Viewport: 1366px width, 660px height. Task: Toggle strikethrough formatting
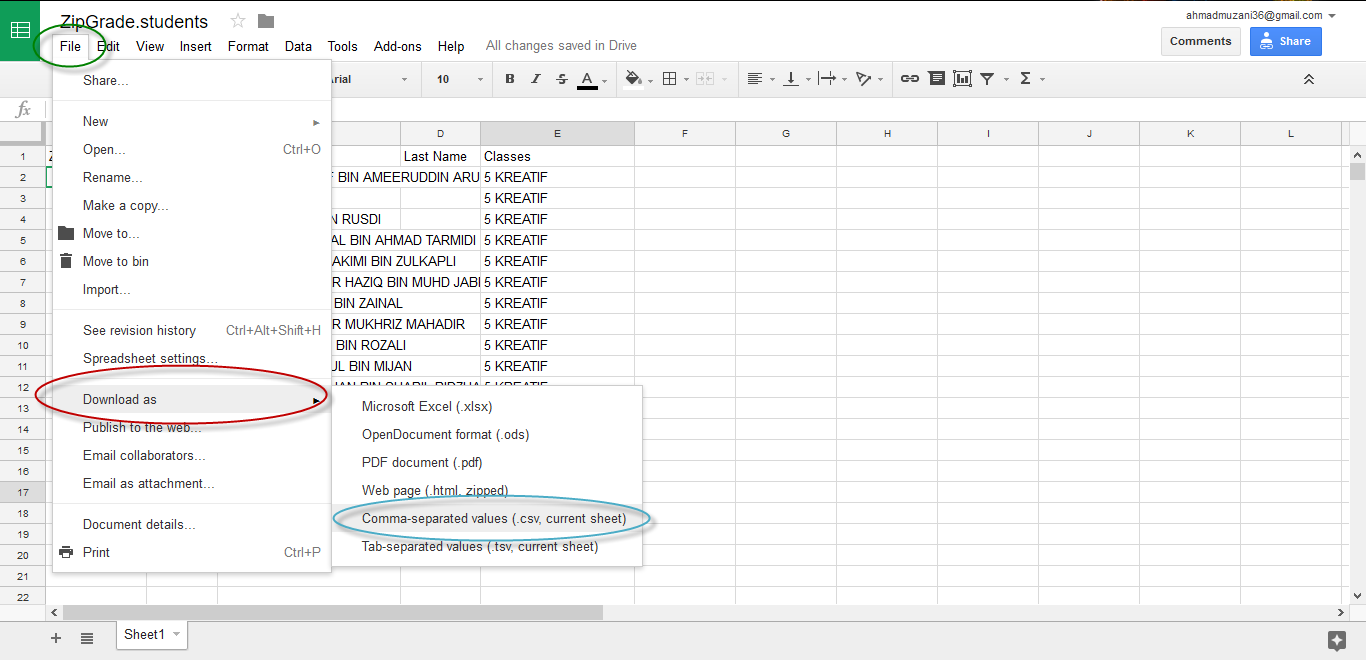pos(561,79)
